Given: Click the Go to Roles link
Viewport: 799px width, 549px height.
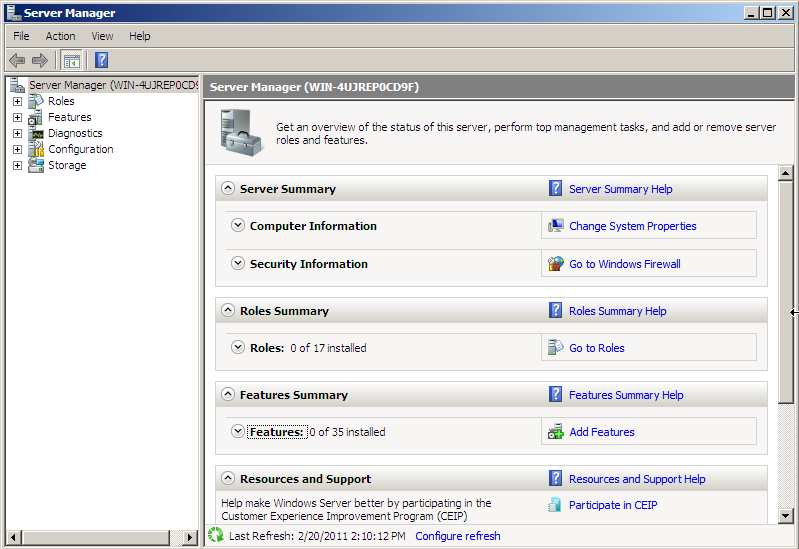Looking at the screenshot, I should (x=596, y=348).
